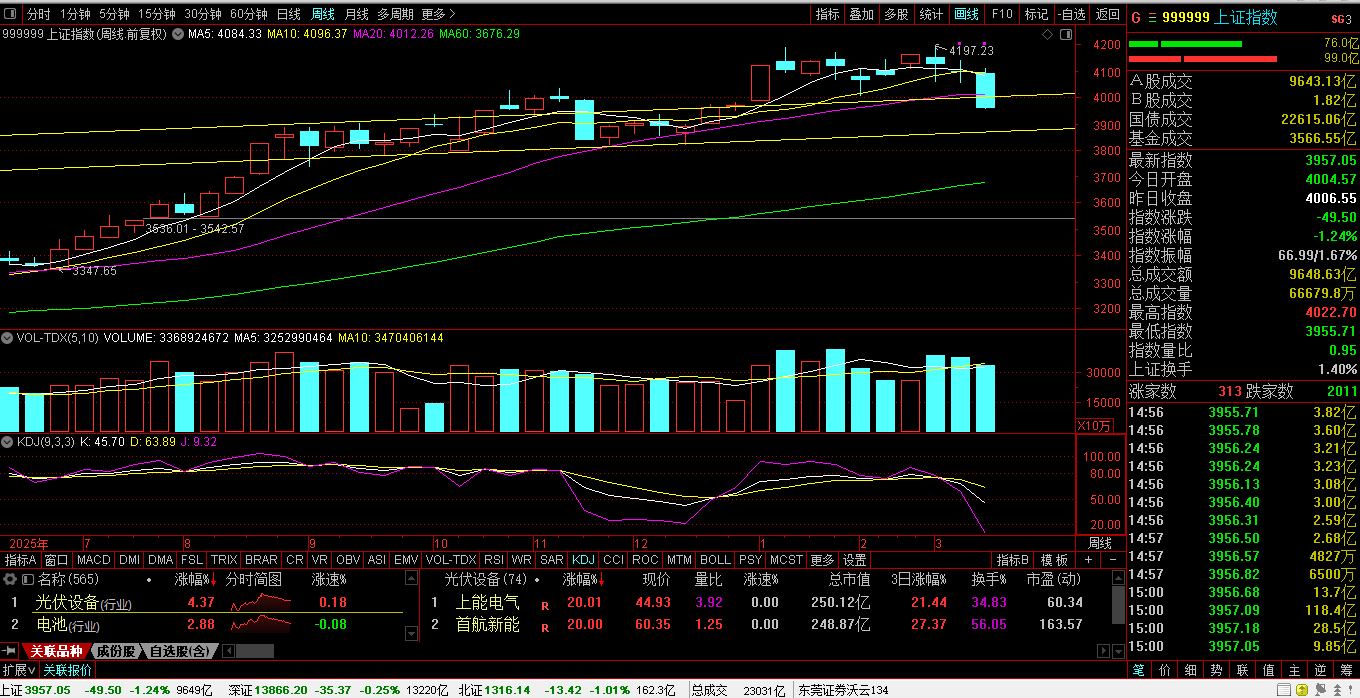Click the diamond icon at chart top-right
The image size is (1360, 698).
pos(1047,34)
